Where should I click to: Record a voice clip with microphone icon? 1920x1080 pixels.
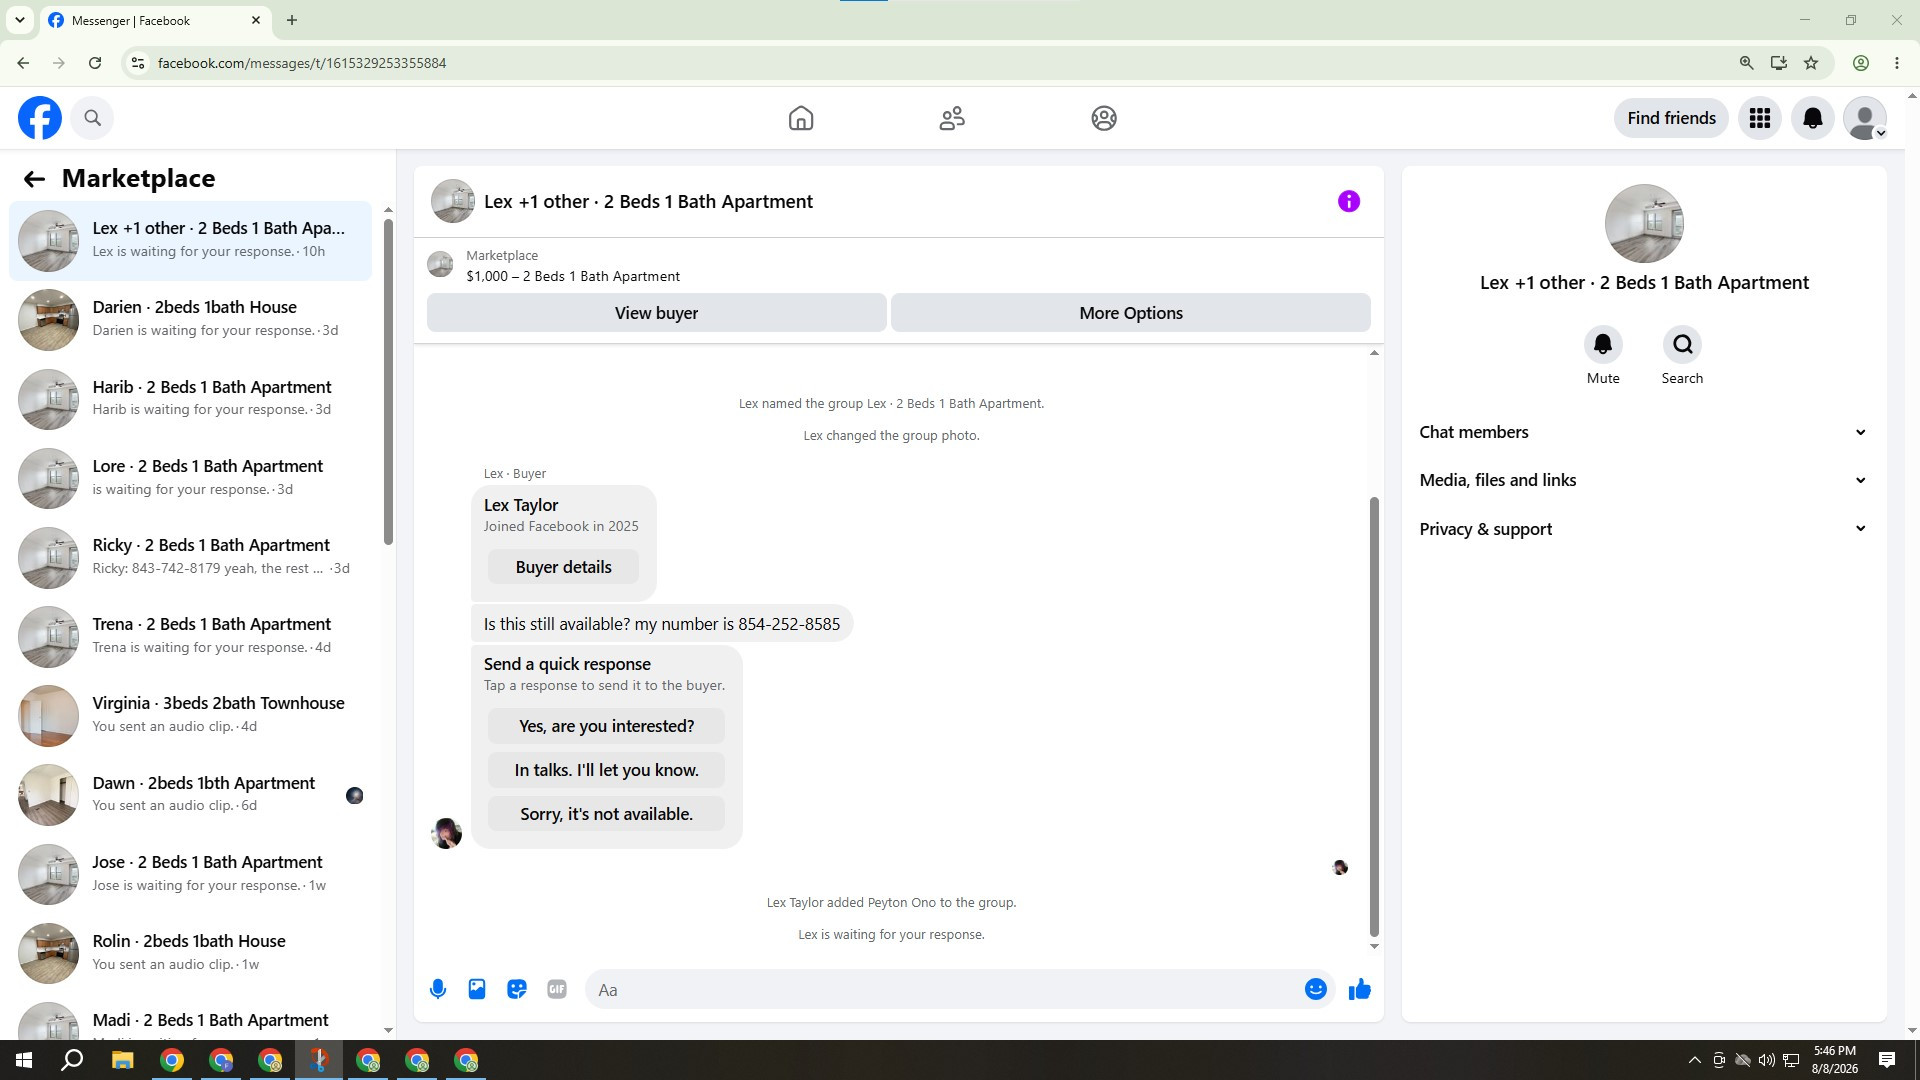click(x=438, y=990)
